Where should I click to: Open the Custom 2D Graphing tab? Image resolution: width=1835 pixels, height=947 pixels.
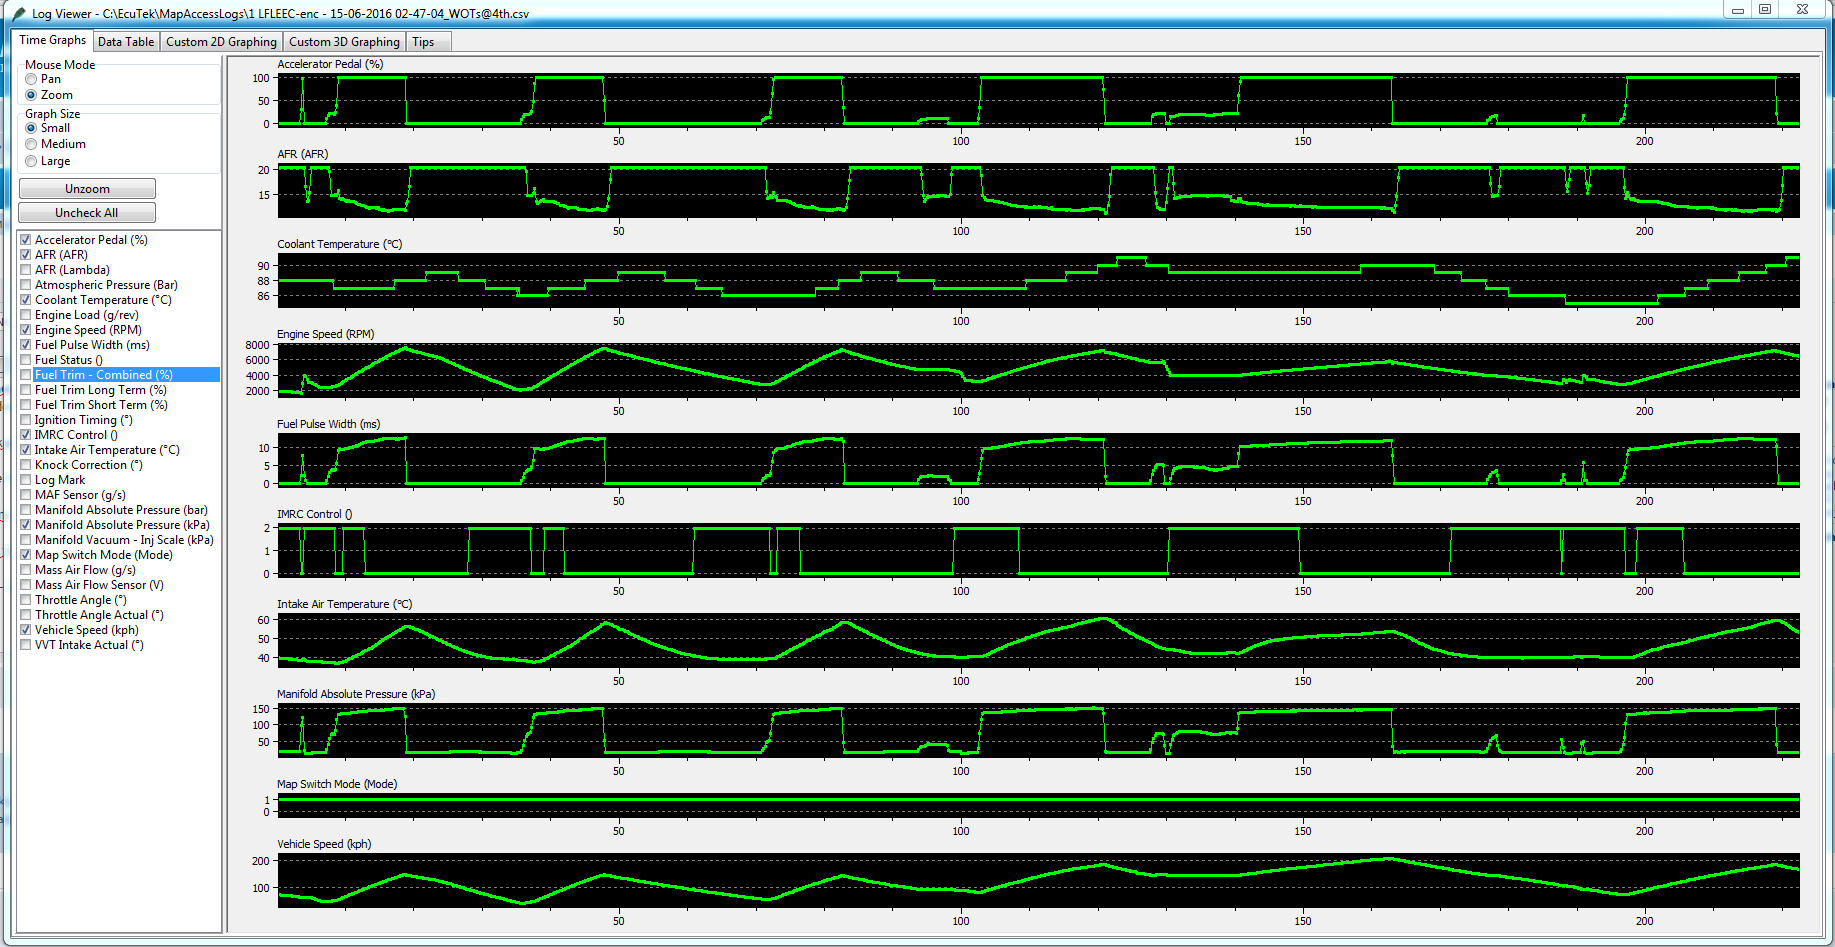(x=221, y=42)
